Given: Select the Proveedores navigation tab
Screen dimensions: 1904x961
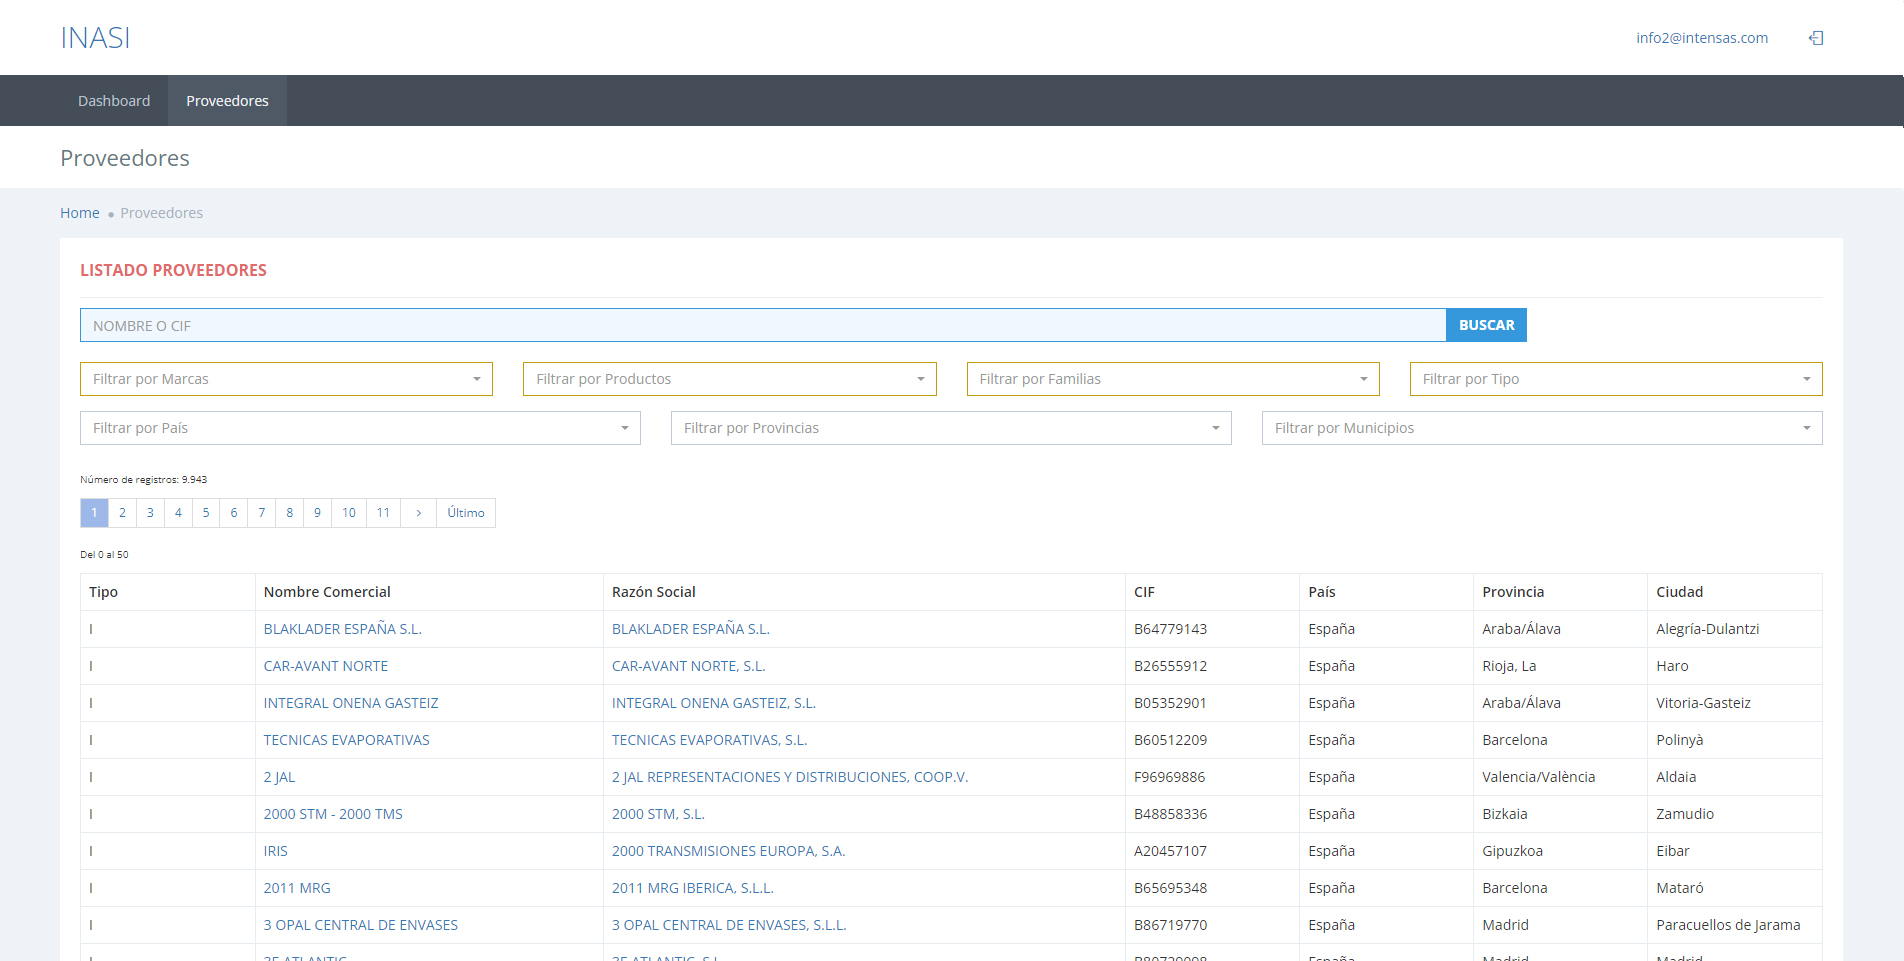Looking at the screenshot, I should pyautogui.click(x=227, y=101).
